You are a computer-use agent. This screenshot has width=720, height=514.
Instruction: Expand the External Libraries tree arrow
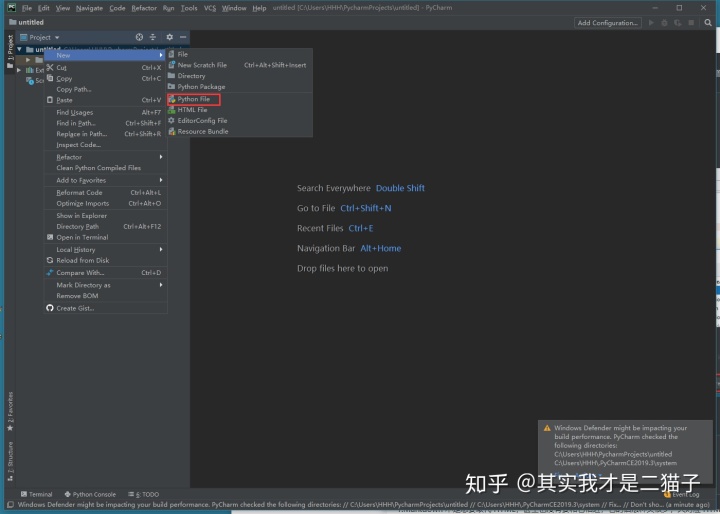(x=19, y=70)
